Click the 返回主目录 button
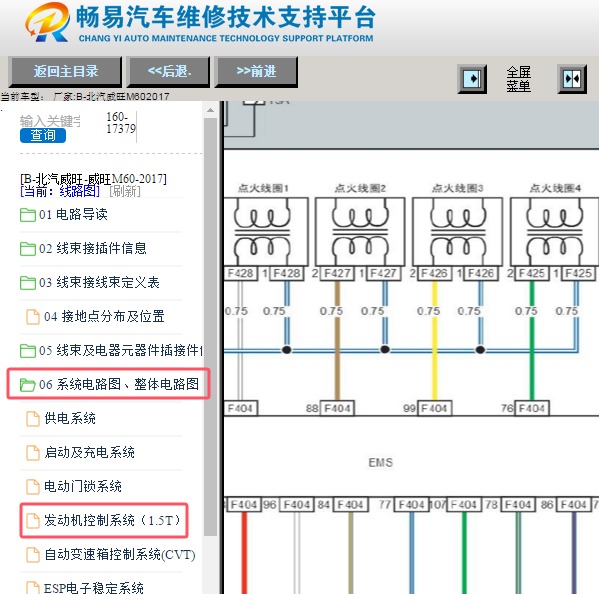The width and height of the screenshot is (599, 594). coord(65,71)
